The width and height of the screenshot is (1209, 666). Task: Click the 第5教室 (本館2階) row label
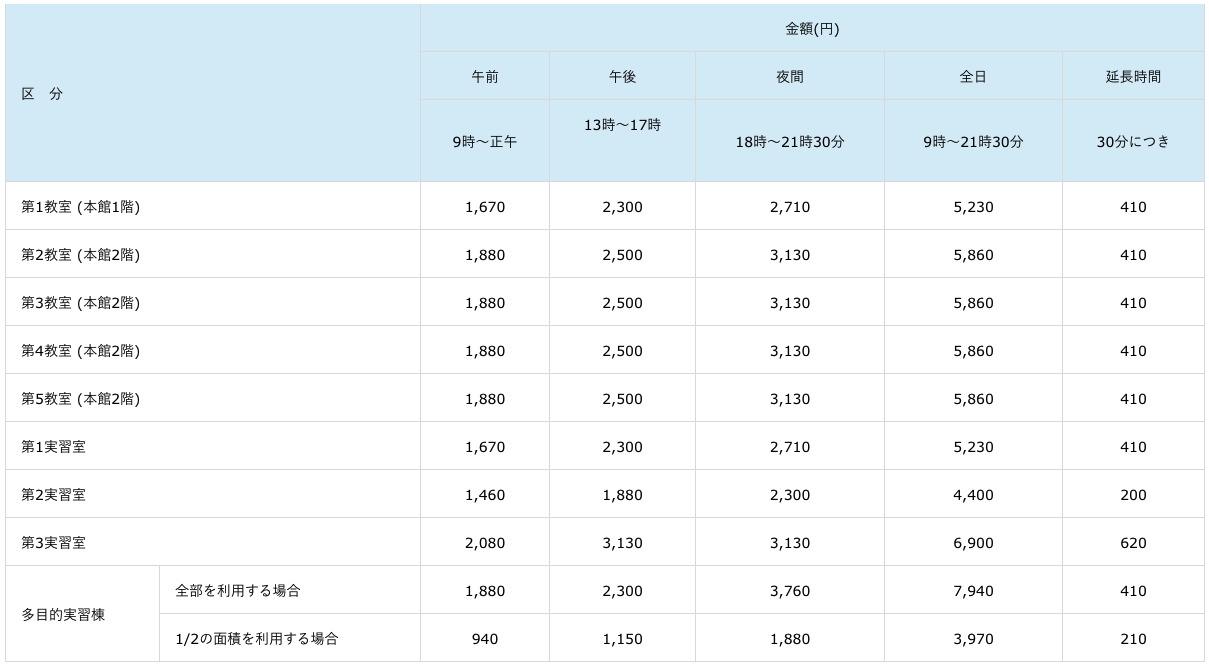point(81,399)
